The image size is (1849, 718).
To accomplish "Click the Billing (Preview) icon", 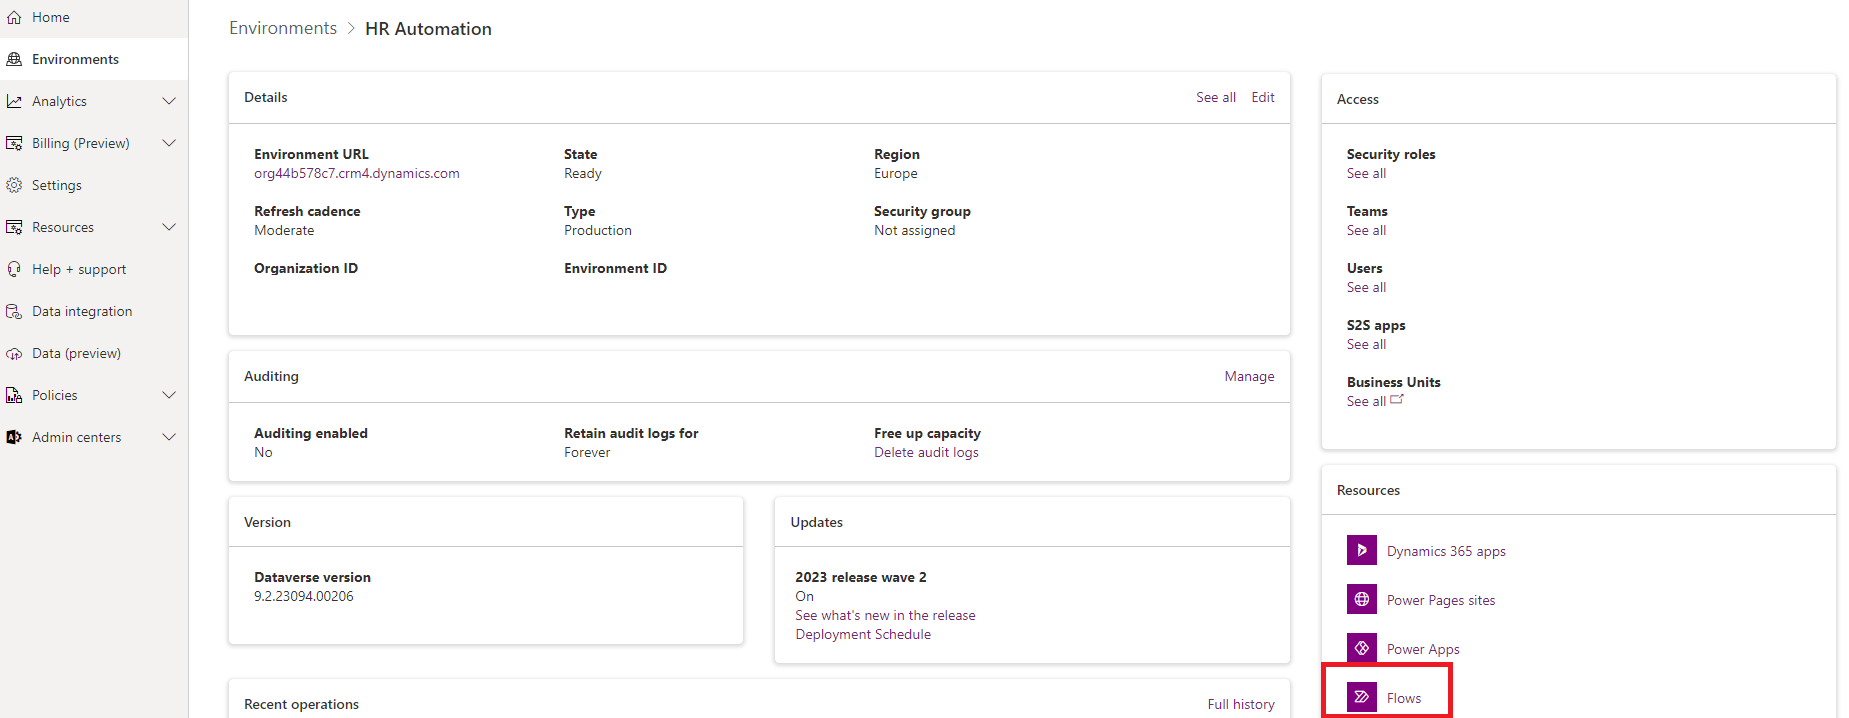I will (14, 143).
